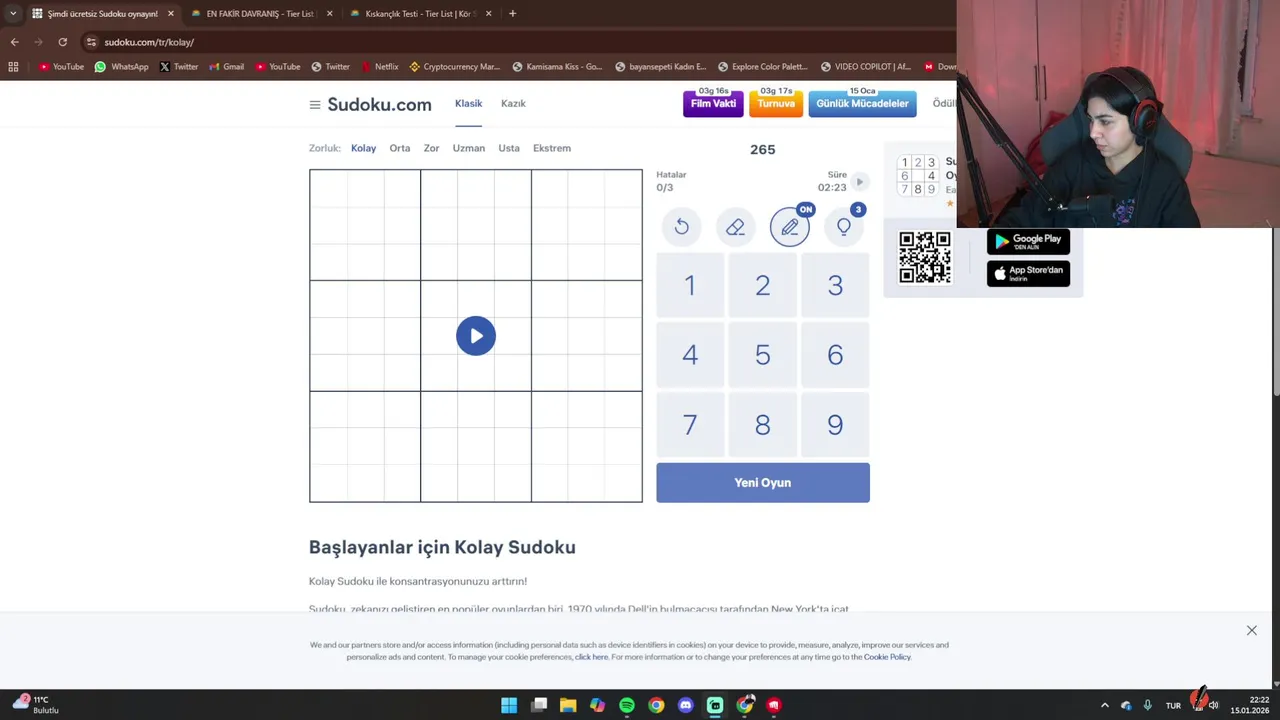Open Günlük Mücadeleler
The height and width of the screenshot is (720, 1280).
[x=862, y=103]
